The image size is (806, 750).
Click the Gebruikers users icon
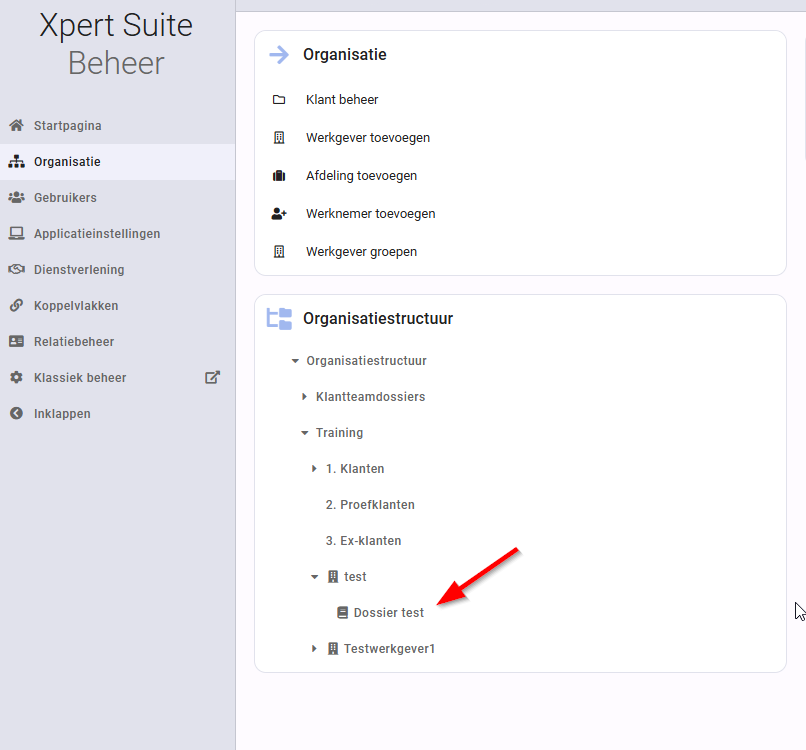click(x=16, y=197)
